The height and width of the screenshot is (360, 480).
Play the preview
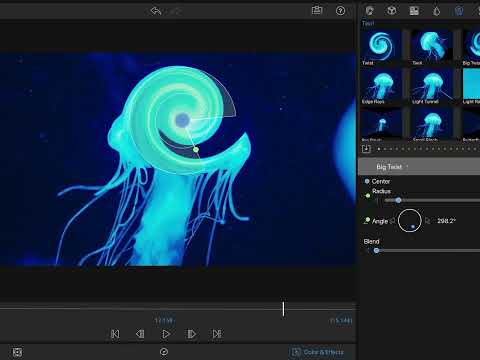click(x=166, y=334)
